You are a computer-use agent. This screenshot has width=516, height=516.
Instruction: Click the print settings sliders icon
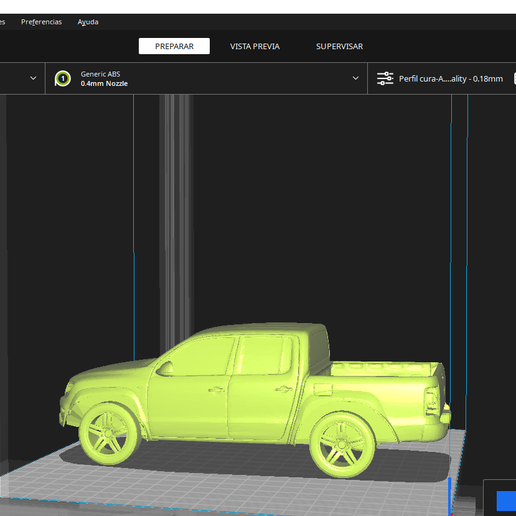point(385,79)
